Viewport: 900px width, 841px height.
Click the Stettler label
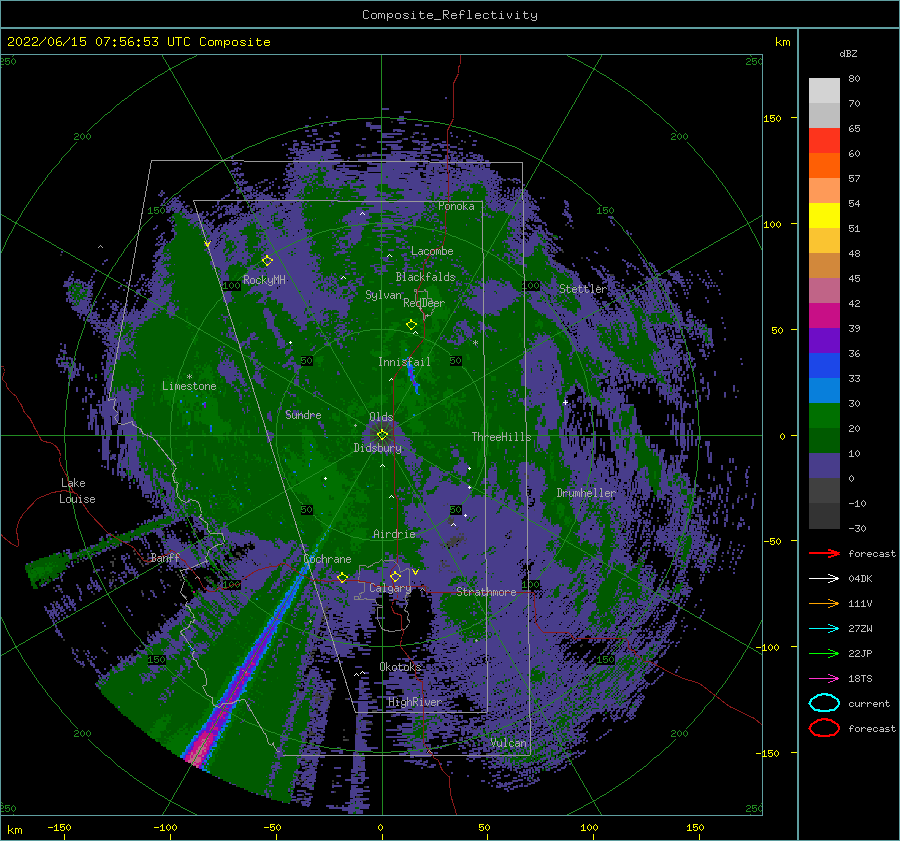pos(583,289)
